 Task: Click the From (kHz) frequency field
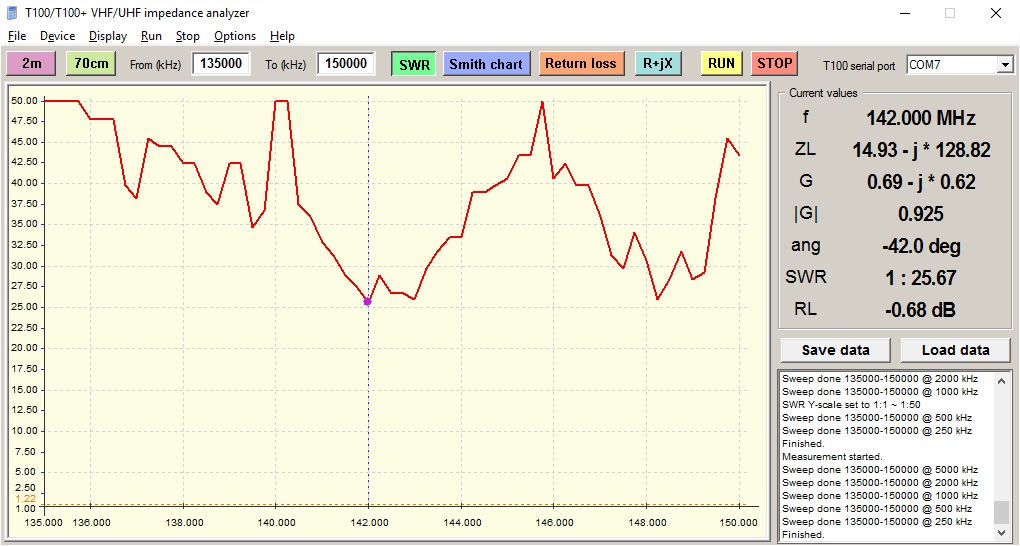(x=221, y=64)
